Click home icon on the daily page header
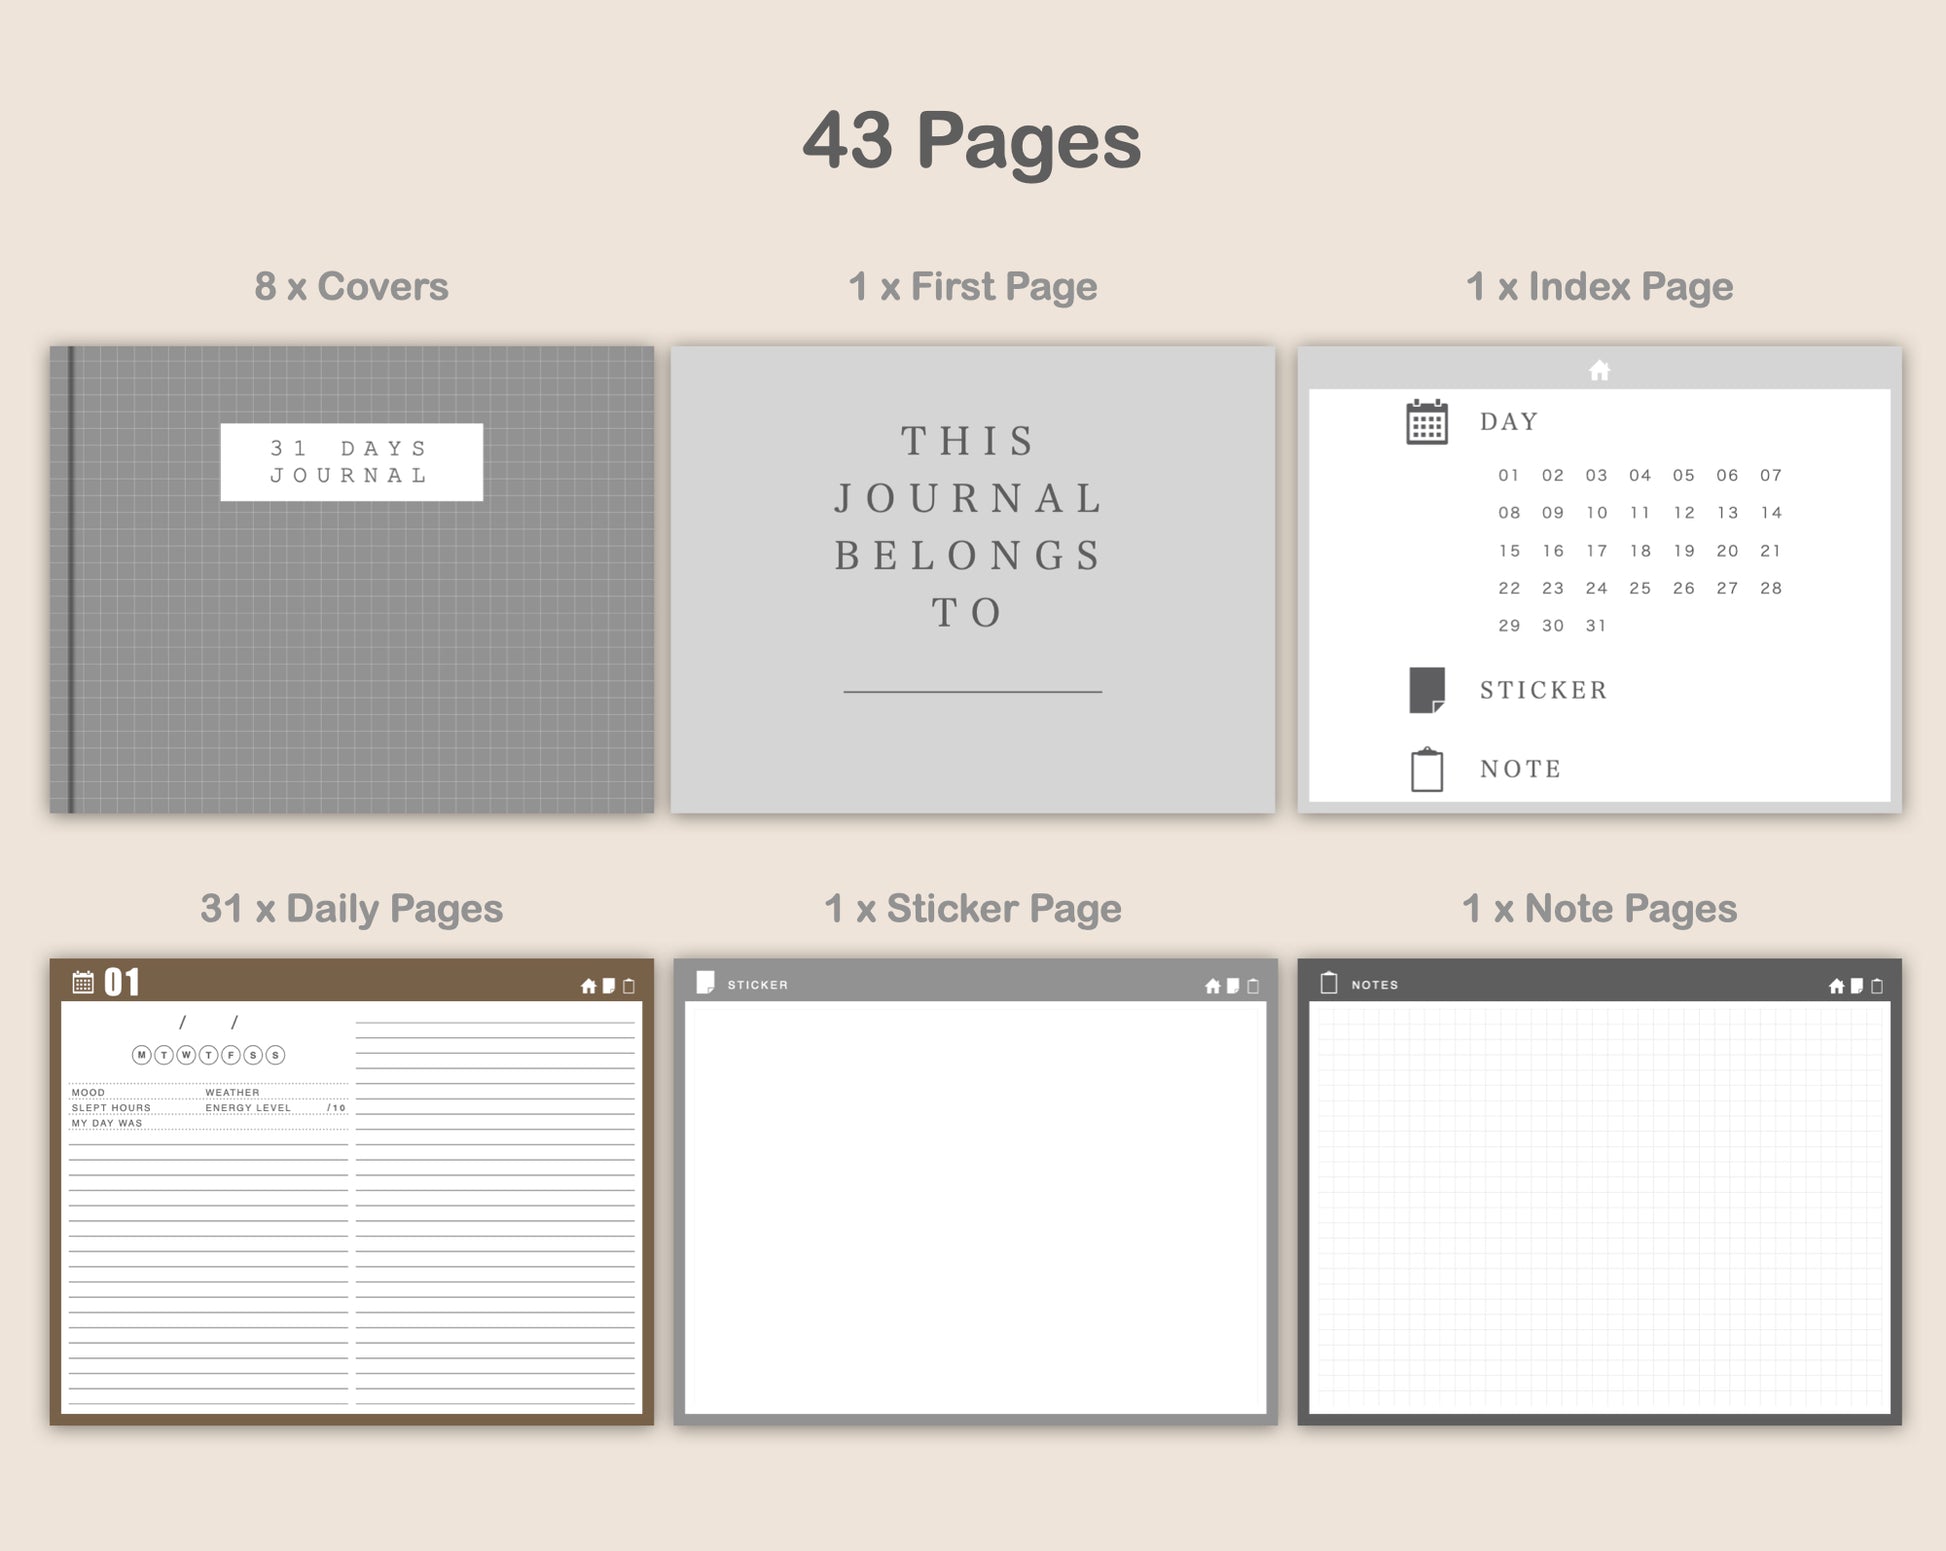The width and height of the screenshot is (1946, 1551). click(x=588, y=986)
